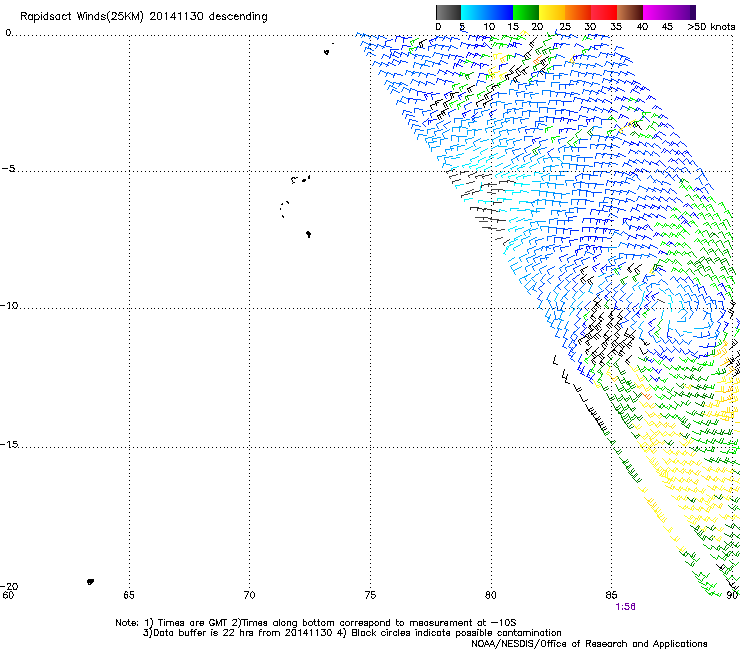Click the legend tick label '45'

point(667,26)
